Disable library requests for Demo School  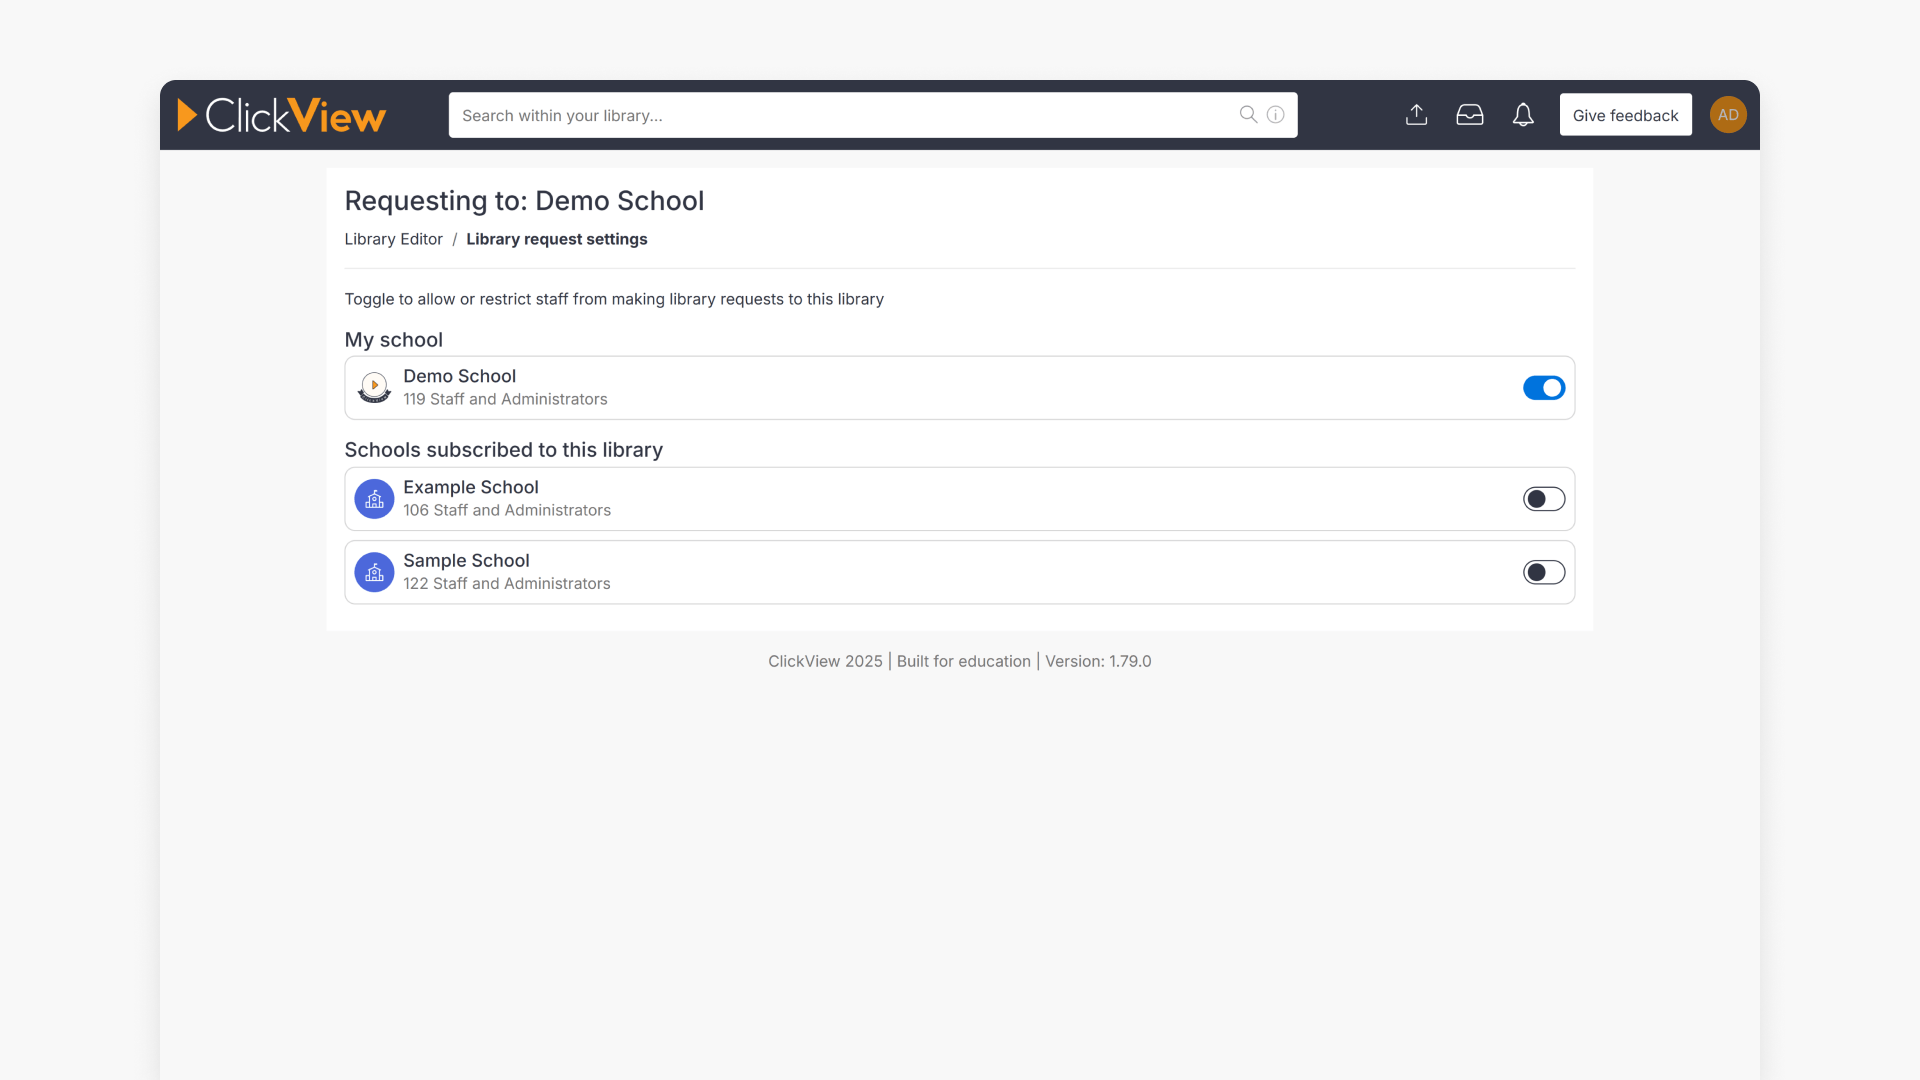click(x=1543, y=388)
